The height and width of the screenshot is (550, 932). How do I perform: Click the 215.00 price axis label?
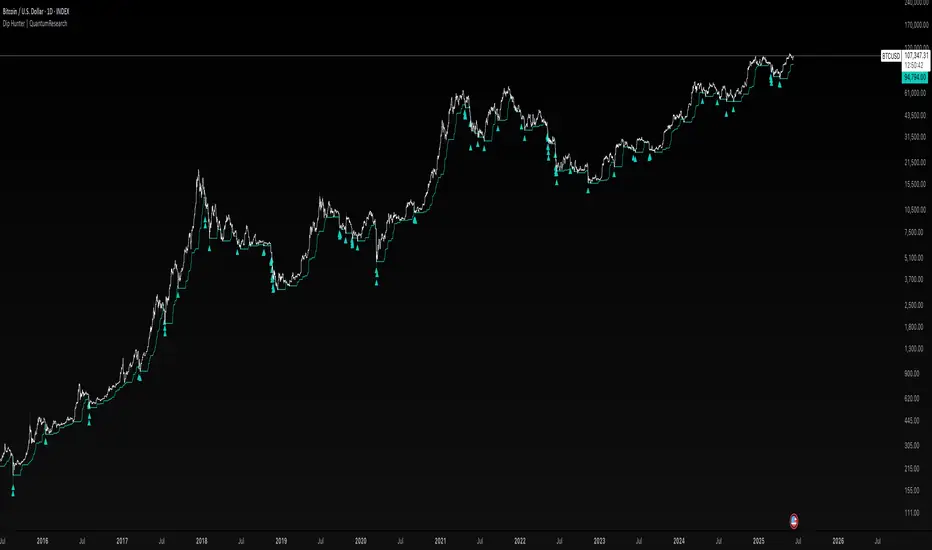pos(912,469)
